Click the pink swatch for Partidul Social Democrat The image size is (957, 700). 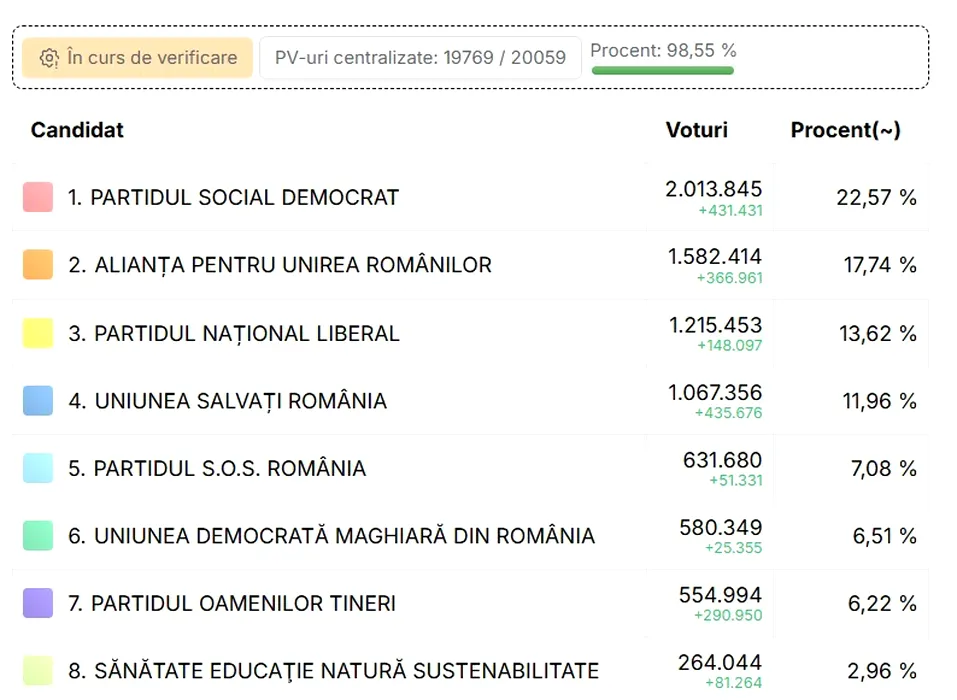click(x=38, y=197)
